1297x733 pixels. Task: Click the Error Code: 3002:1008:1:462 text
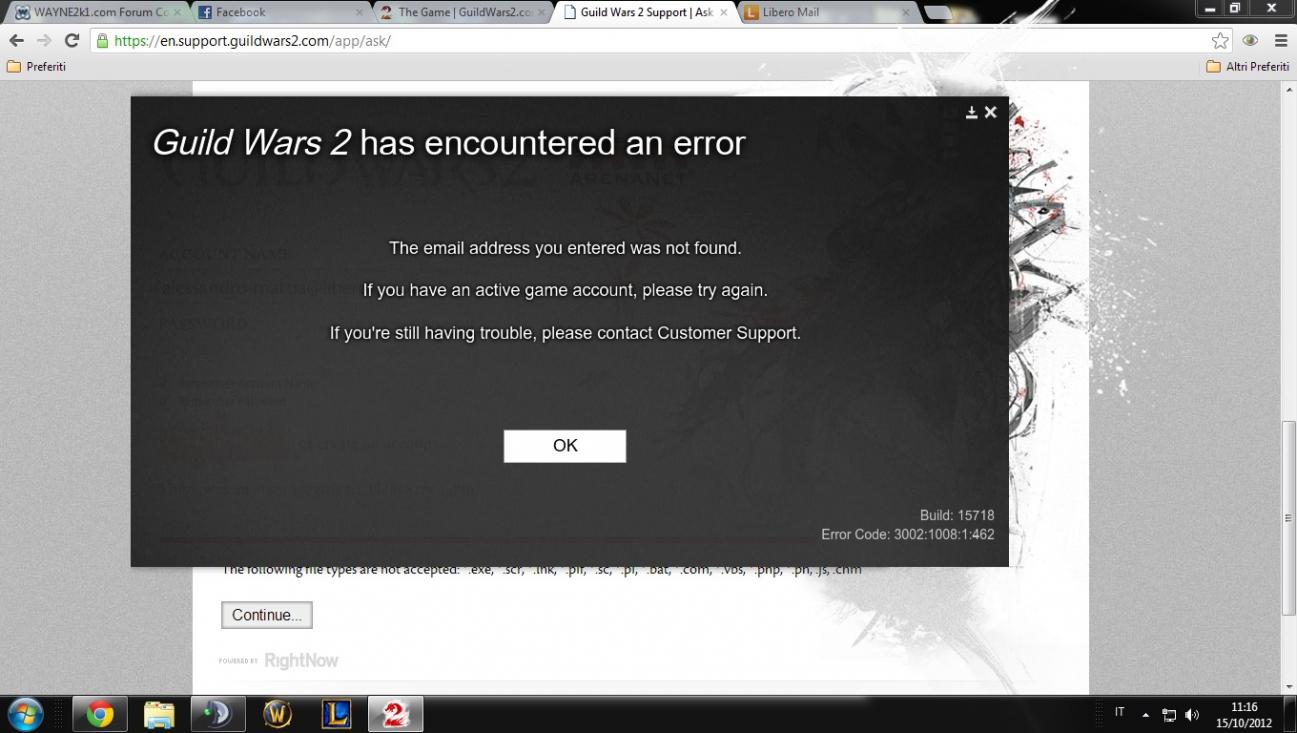(x=908, y=535)
